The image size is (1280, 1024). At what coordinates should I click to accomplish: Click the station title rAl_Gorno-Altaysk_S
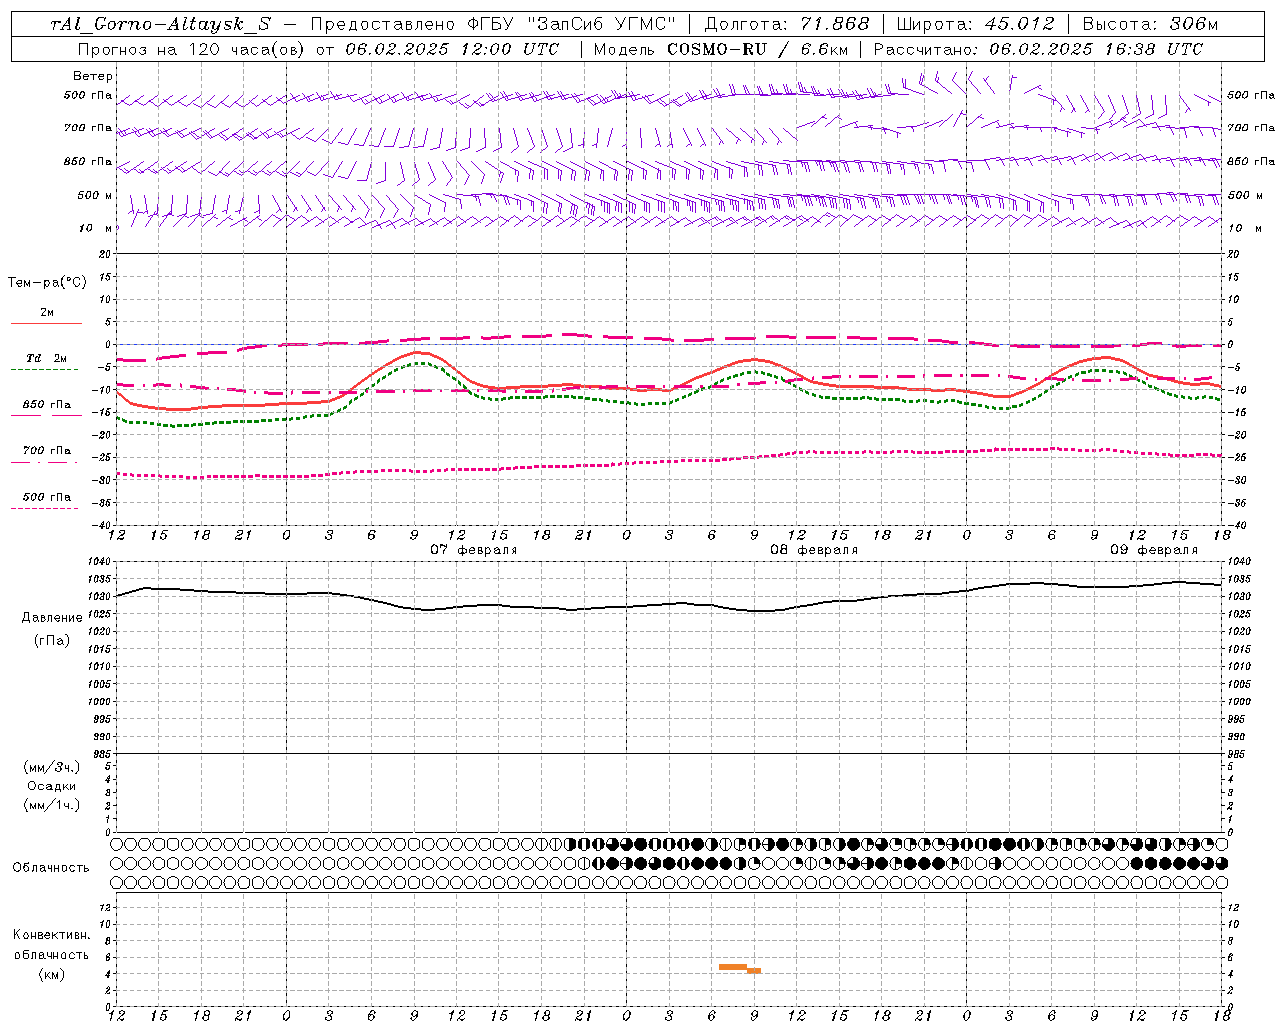(161, 24)
